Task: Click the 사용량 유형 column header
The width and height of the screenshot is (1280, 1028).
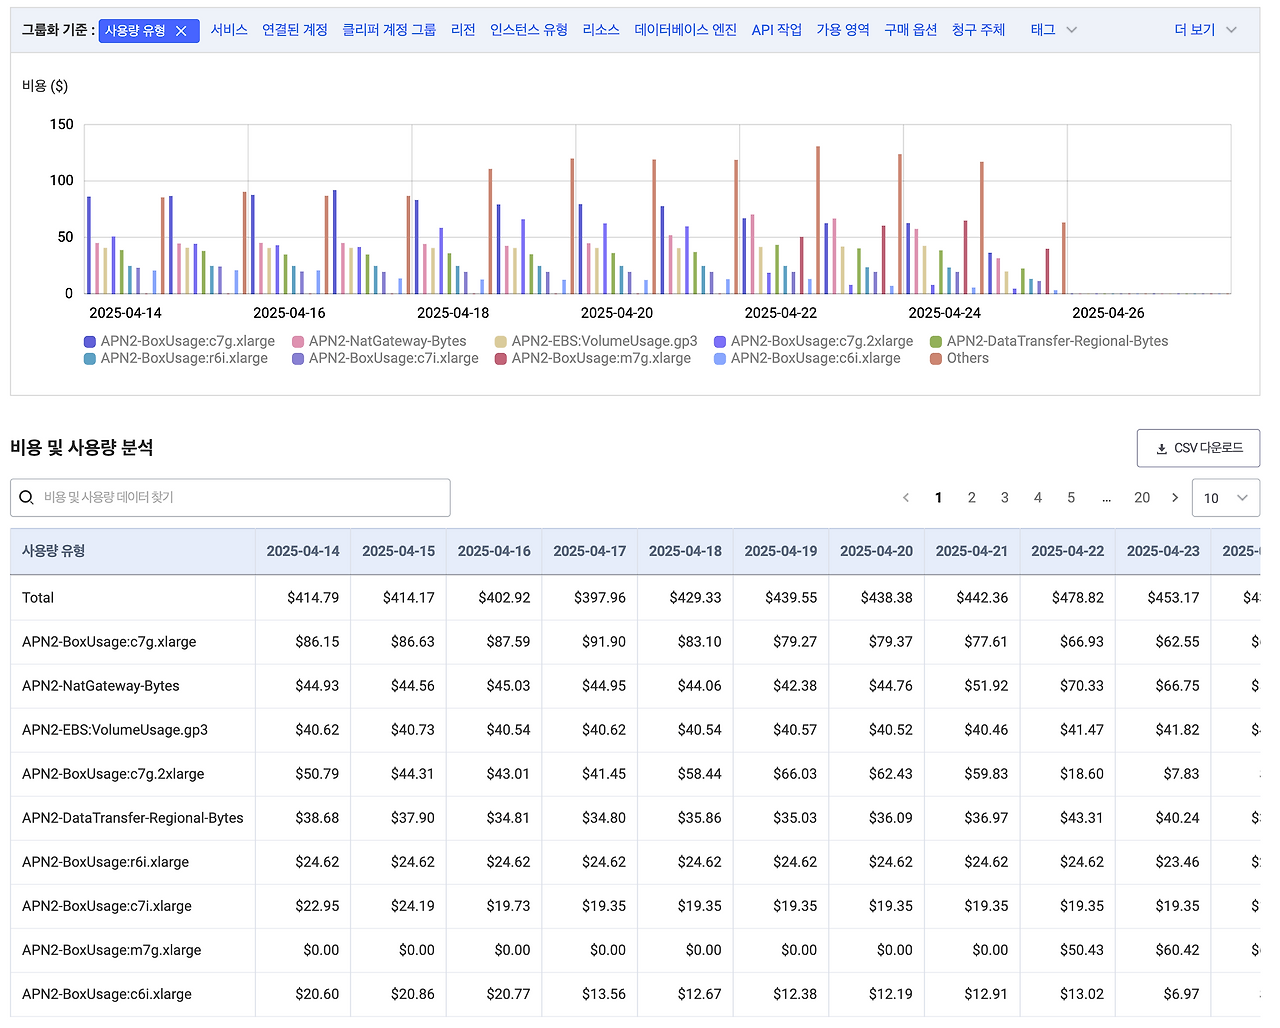Action: coord(132,551)
